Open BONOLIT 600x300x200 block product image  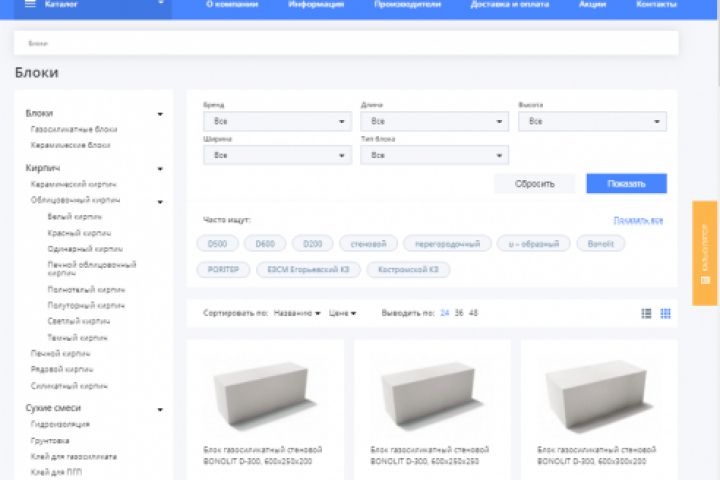599,395
